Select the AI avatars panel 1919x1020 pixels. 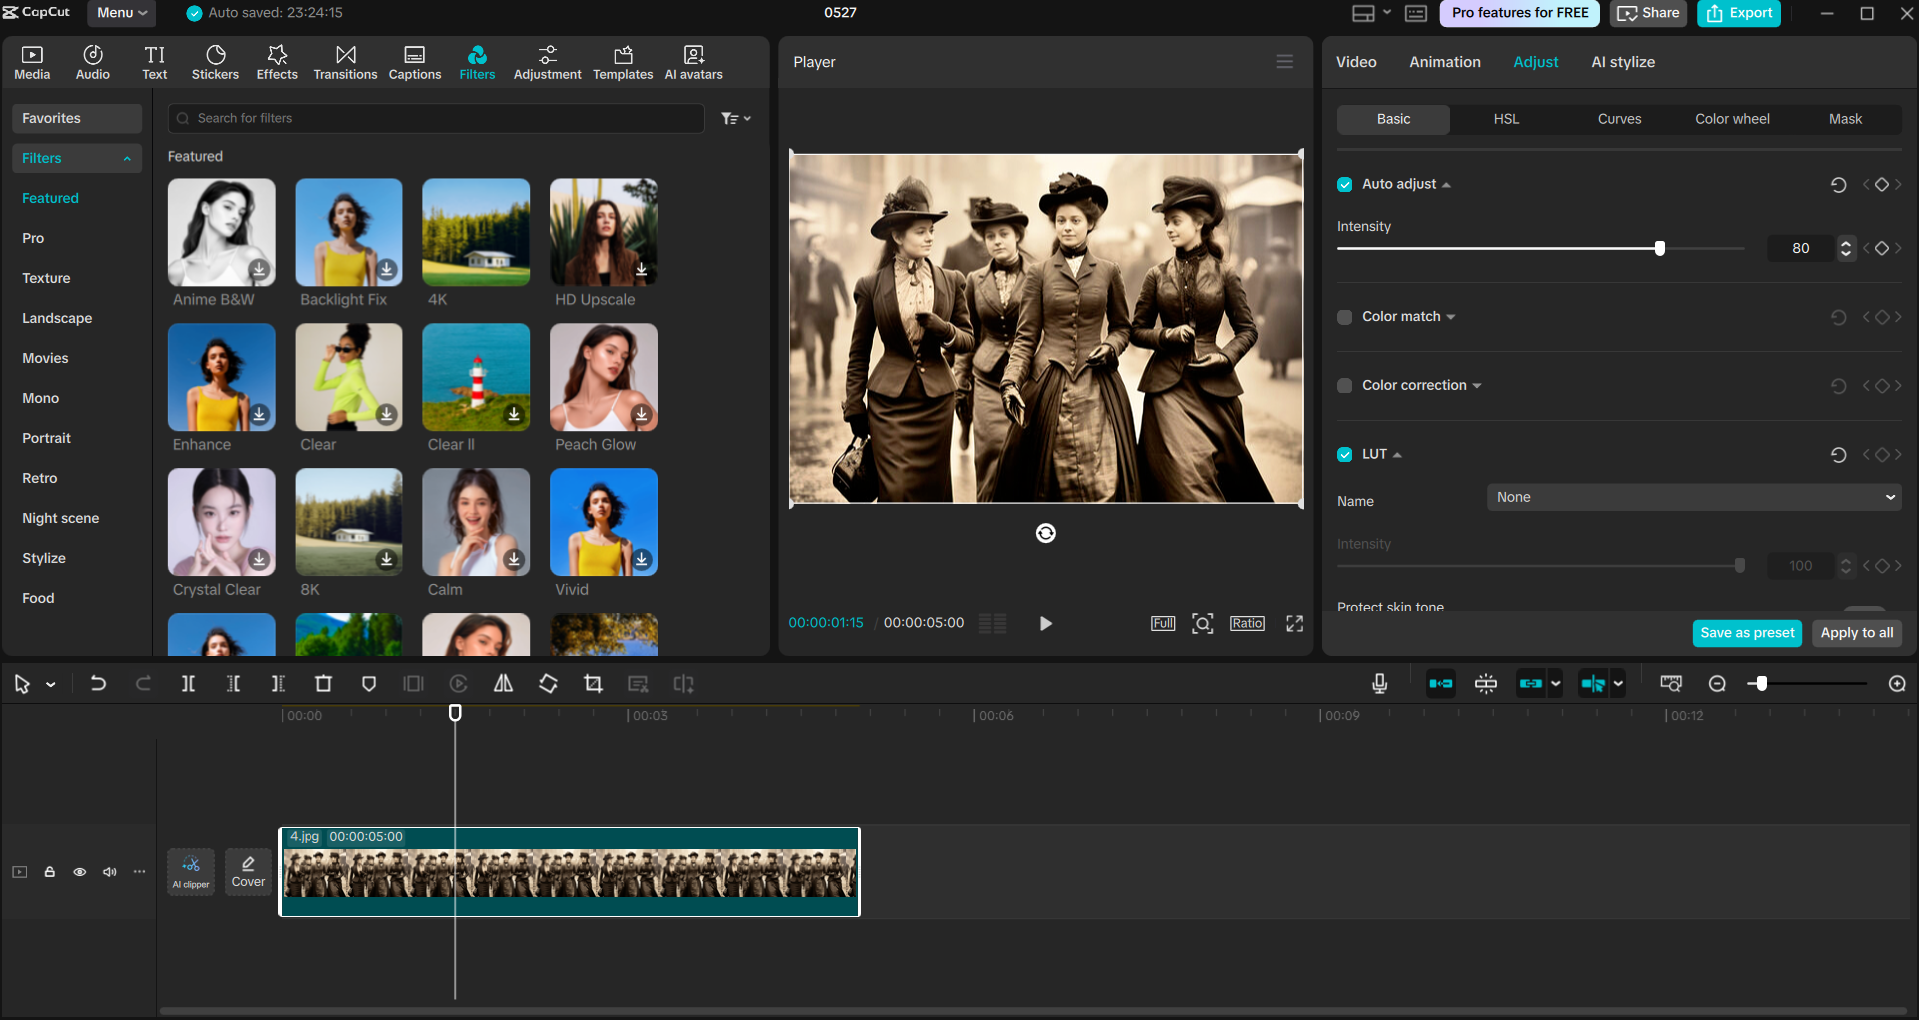pos(692,61)
